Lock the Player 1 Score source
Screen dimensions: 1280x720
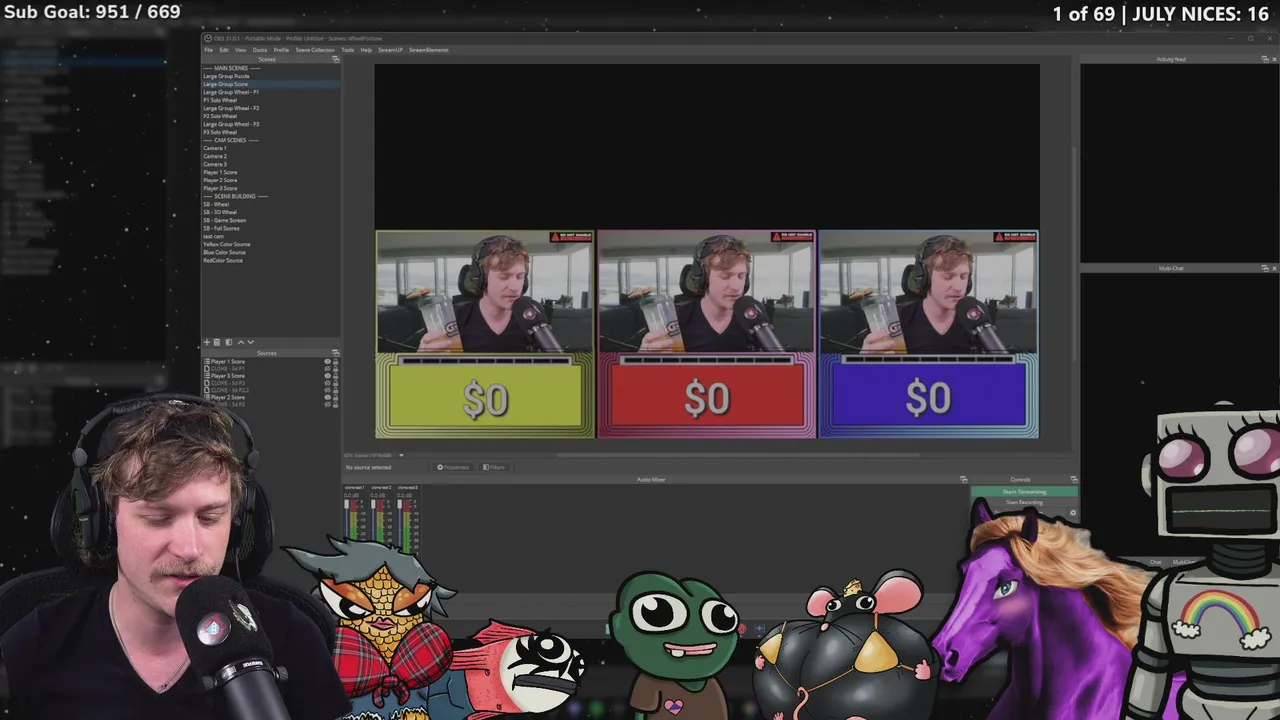(335, 362)
